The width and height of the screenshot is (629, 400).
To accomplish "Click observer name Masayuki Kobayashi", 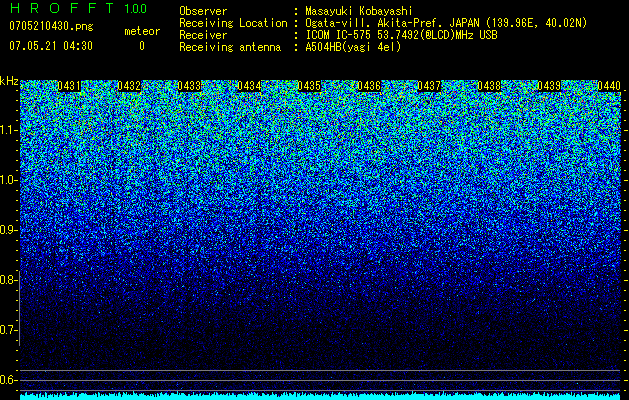I will click(x=359, y=11).
